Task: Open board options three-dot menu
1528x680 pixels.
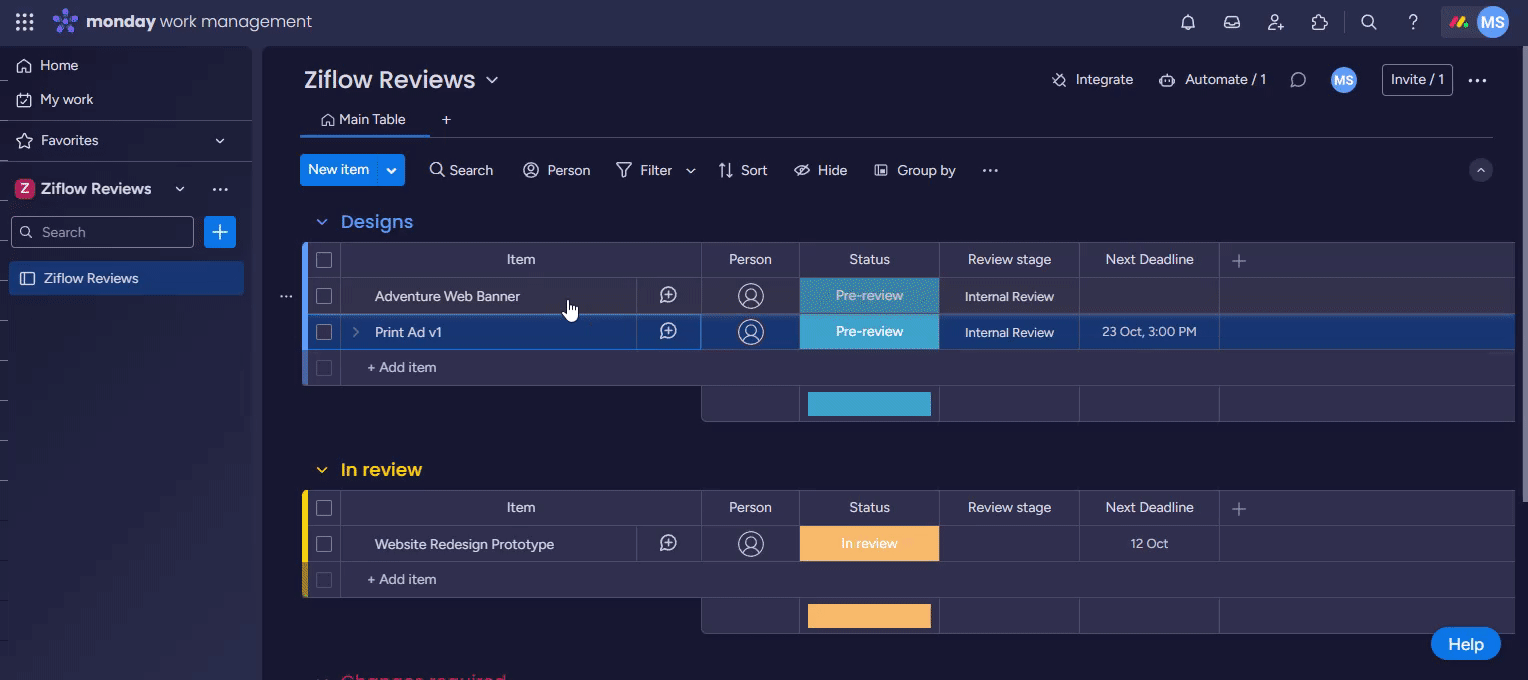Action: 1477,80
